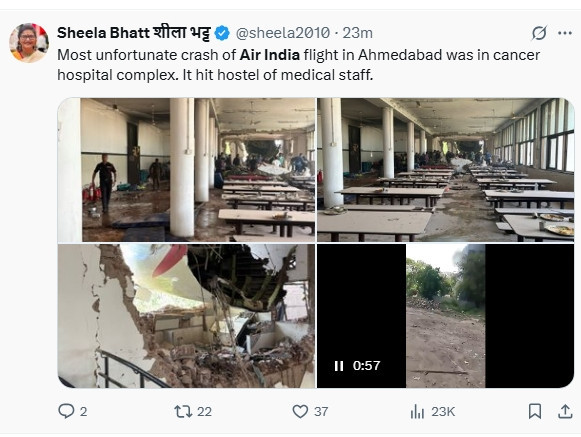Open dining hall photo with walking man
Screen dimensions: 581x437
187,170
